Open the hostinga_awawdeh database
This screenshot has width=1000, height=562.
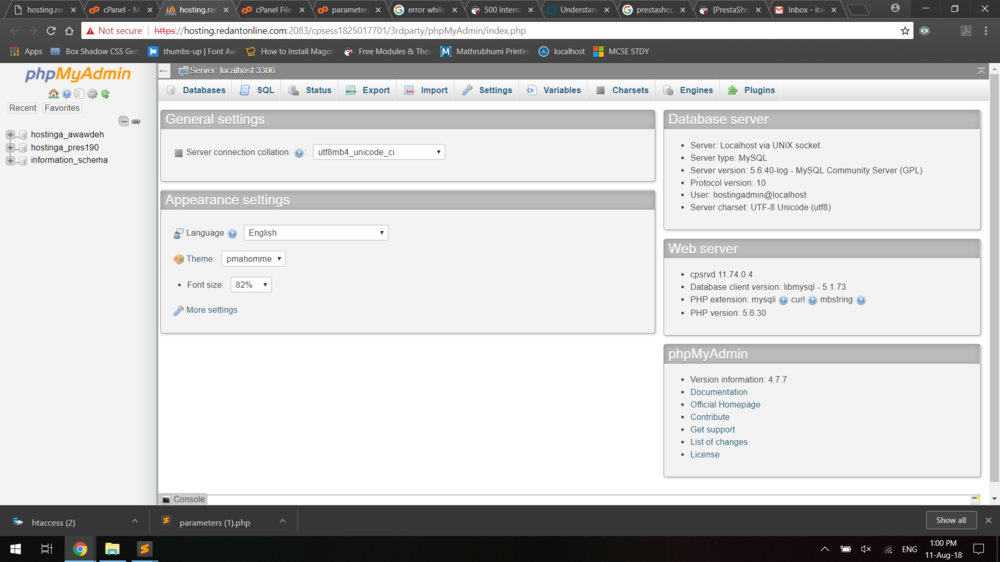click(67, 135)
